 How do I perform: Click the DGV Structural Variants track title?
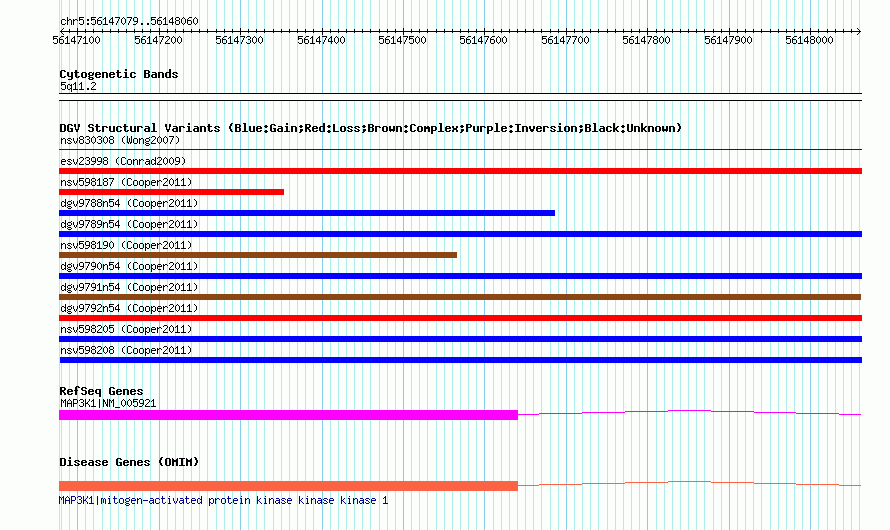pos(371,128)
